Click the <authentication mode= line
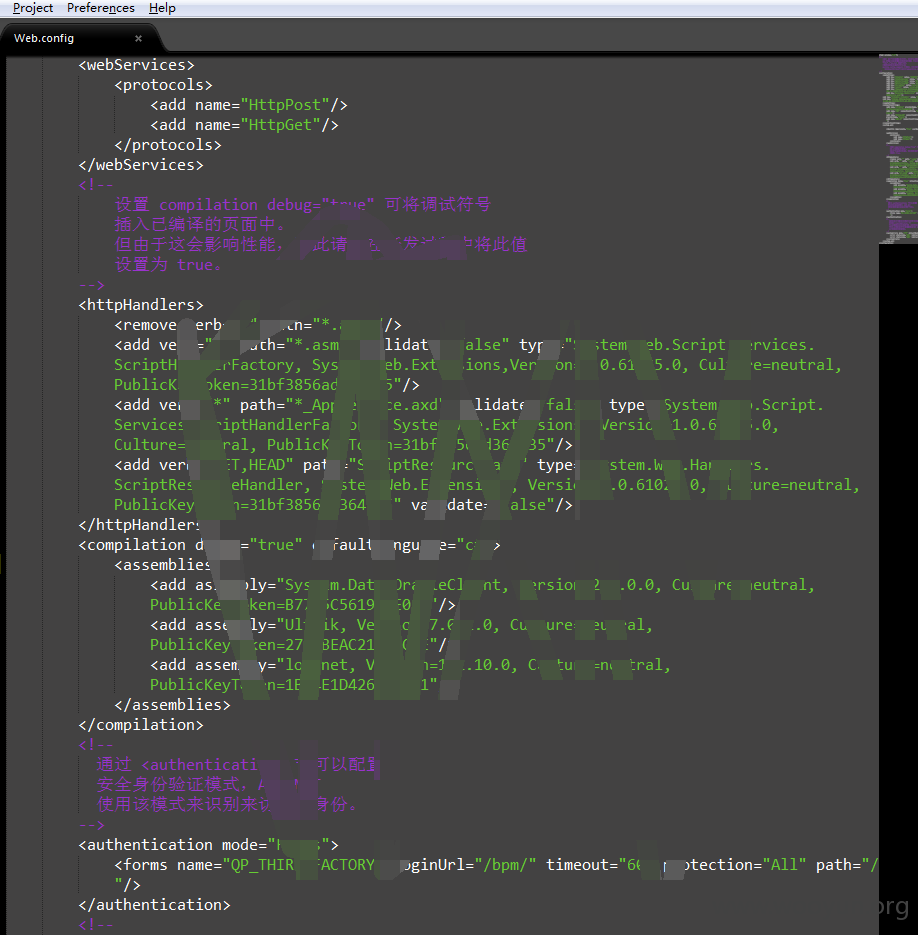This screenshot has height=935, width=918. 208,845
